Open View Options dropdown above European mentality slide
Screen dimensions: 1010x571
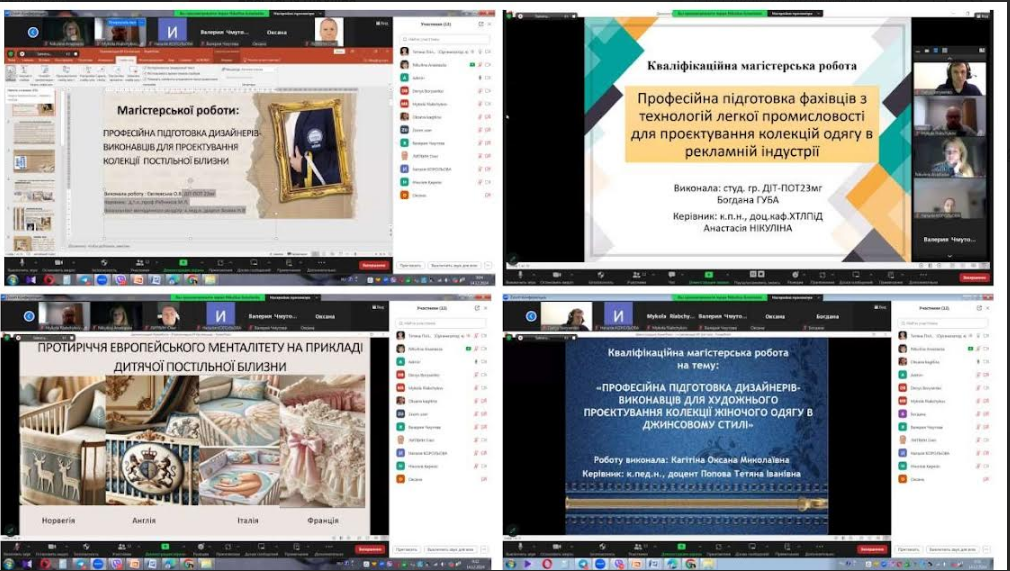coord(294,297)
